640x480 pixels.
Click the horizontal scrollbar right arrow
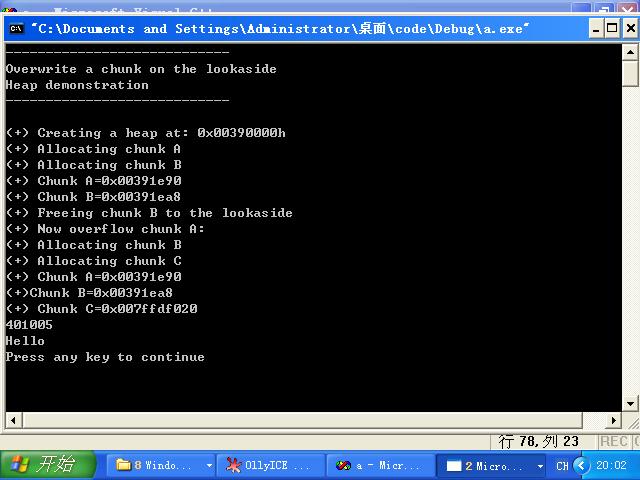(x=613, y=420)
